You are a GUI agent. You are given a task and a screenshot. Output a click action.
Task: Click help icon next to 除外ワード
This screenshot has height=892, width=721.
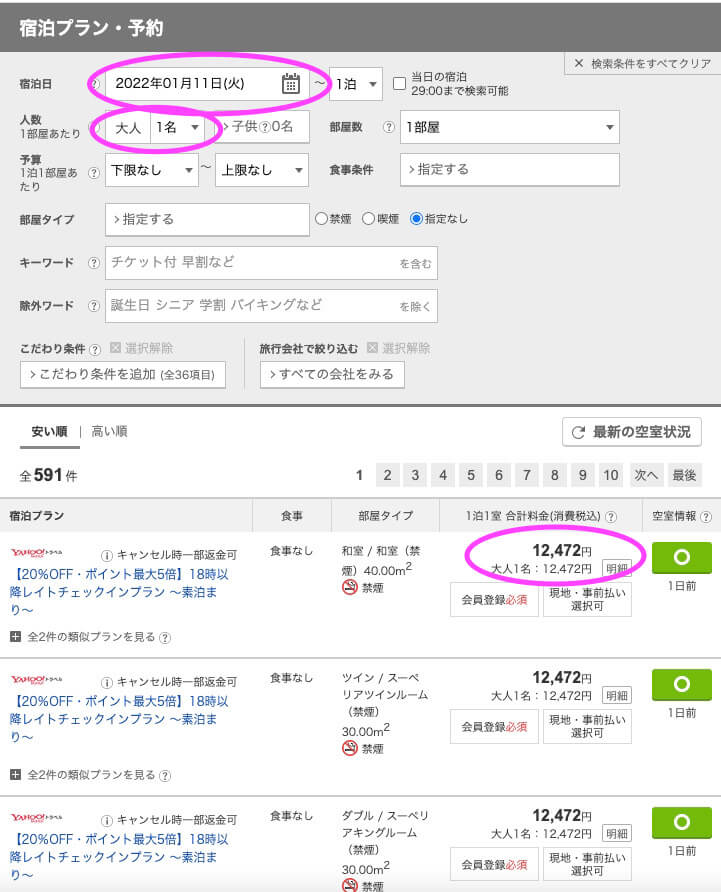[94, 306]
